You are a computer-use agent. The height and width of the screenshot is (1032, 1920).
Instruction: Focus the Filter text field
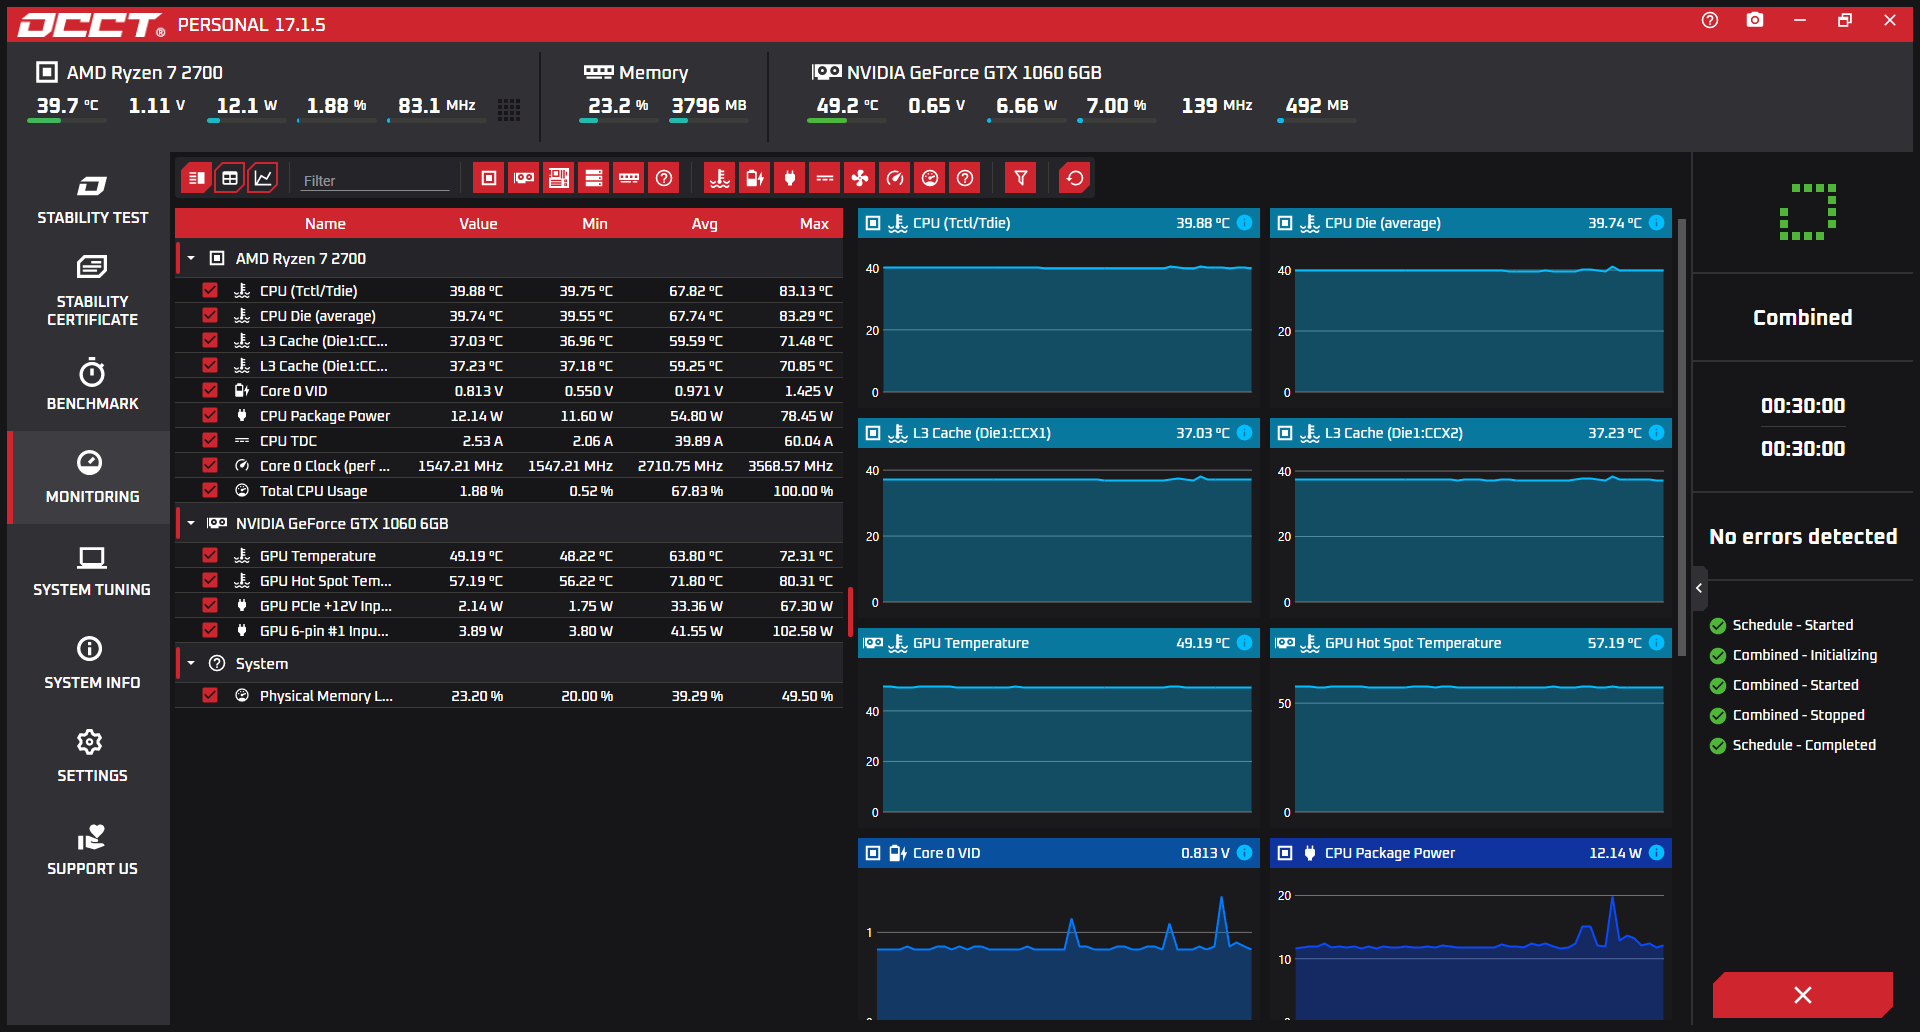tap(375, 180)
